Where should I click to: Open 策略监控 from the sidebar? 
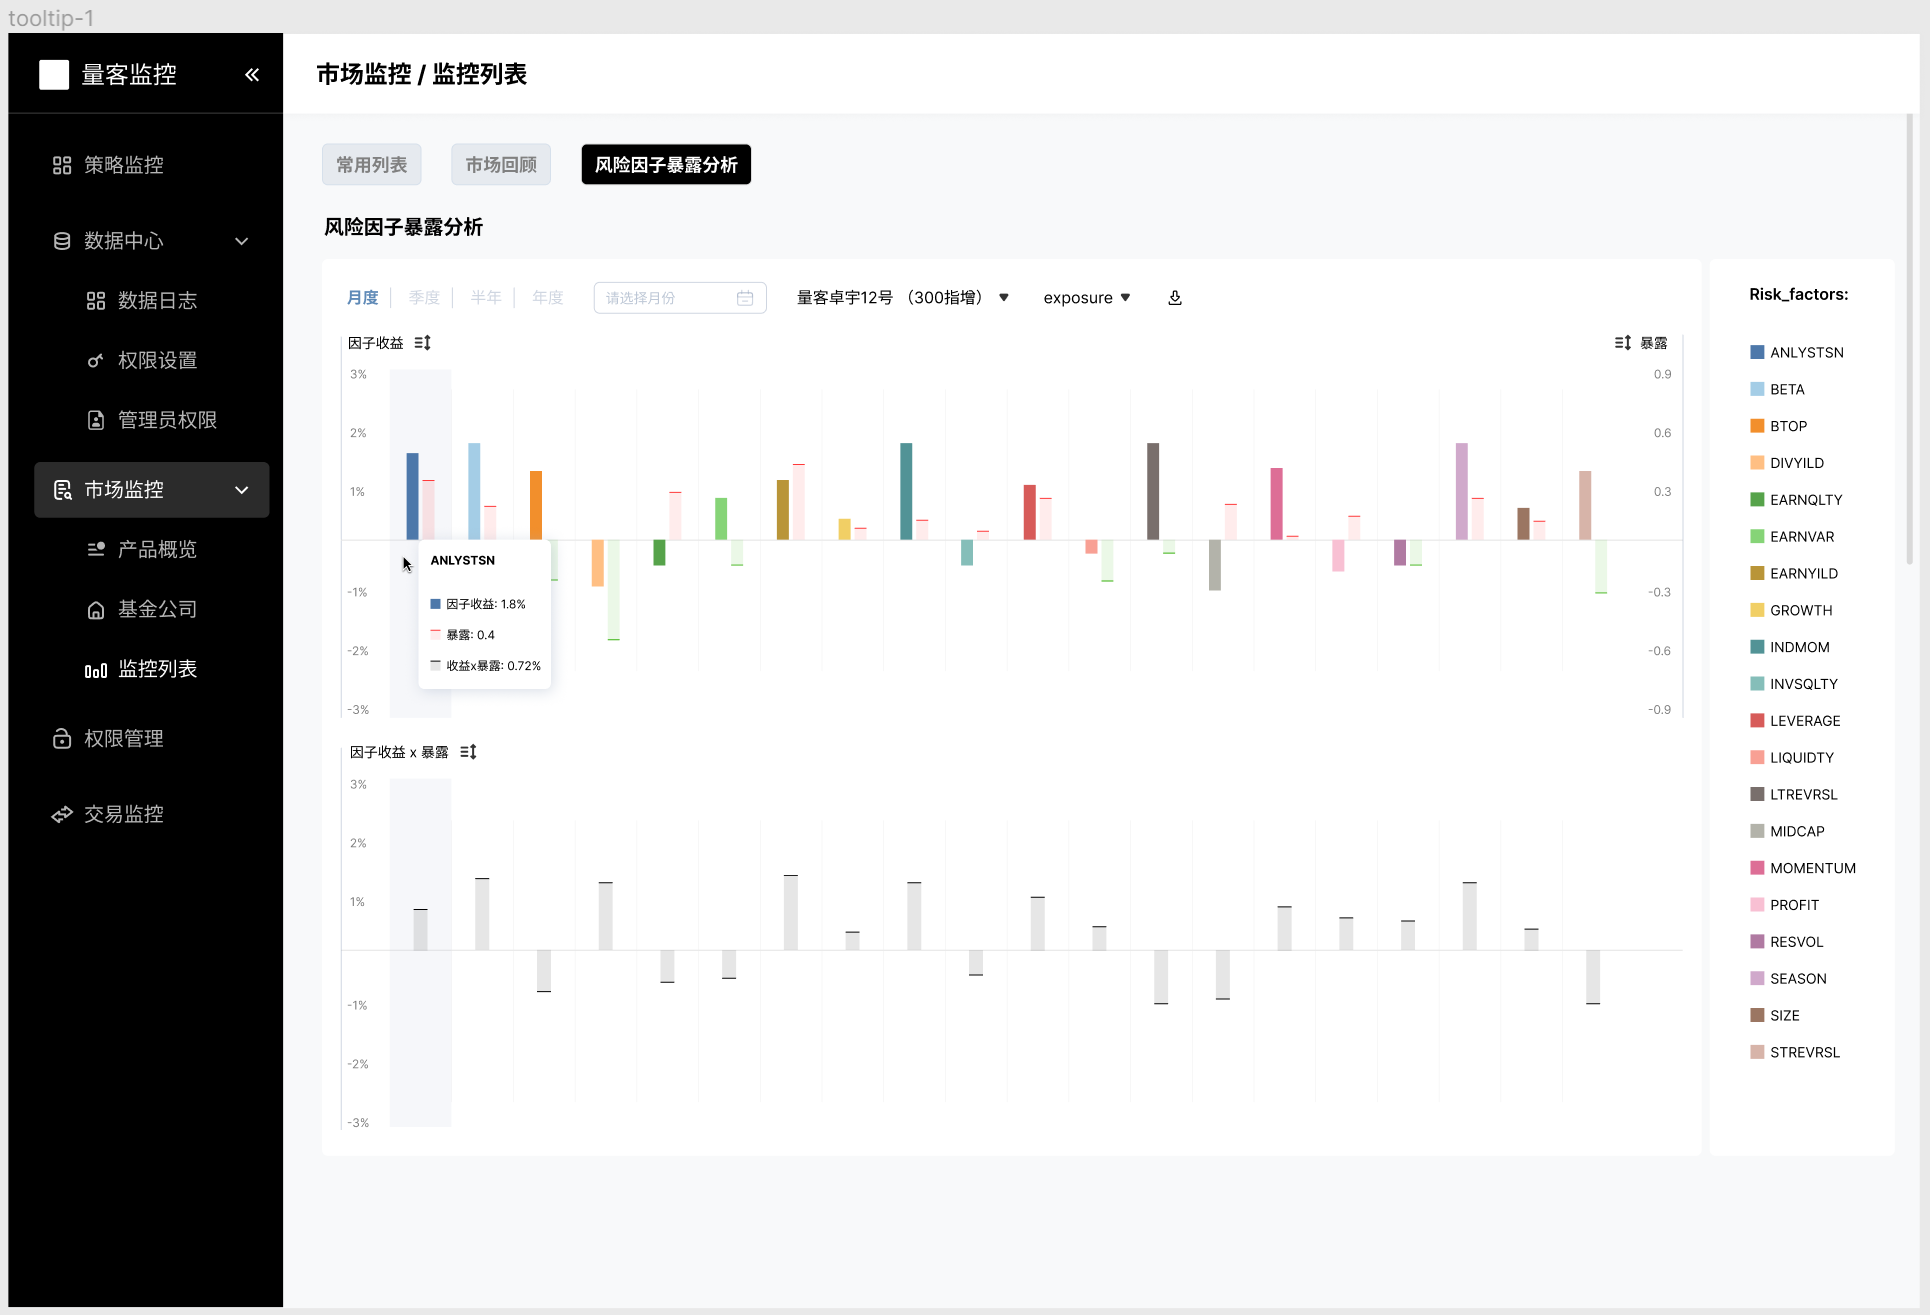click(123, 165)
